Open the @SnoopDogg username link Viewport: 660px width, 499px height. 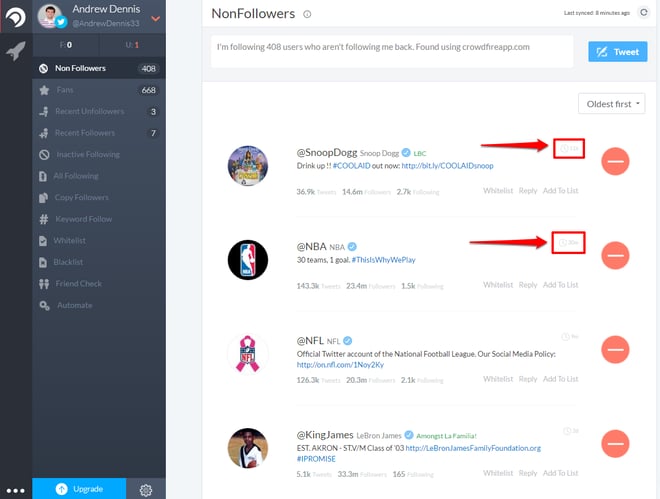click(327, 152)
